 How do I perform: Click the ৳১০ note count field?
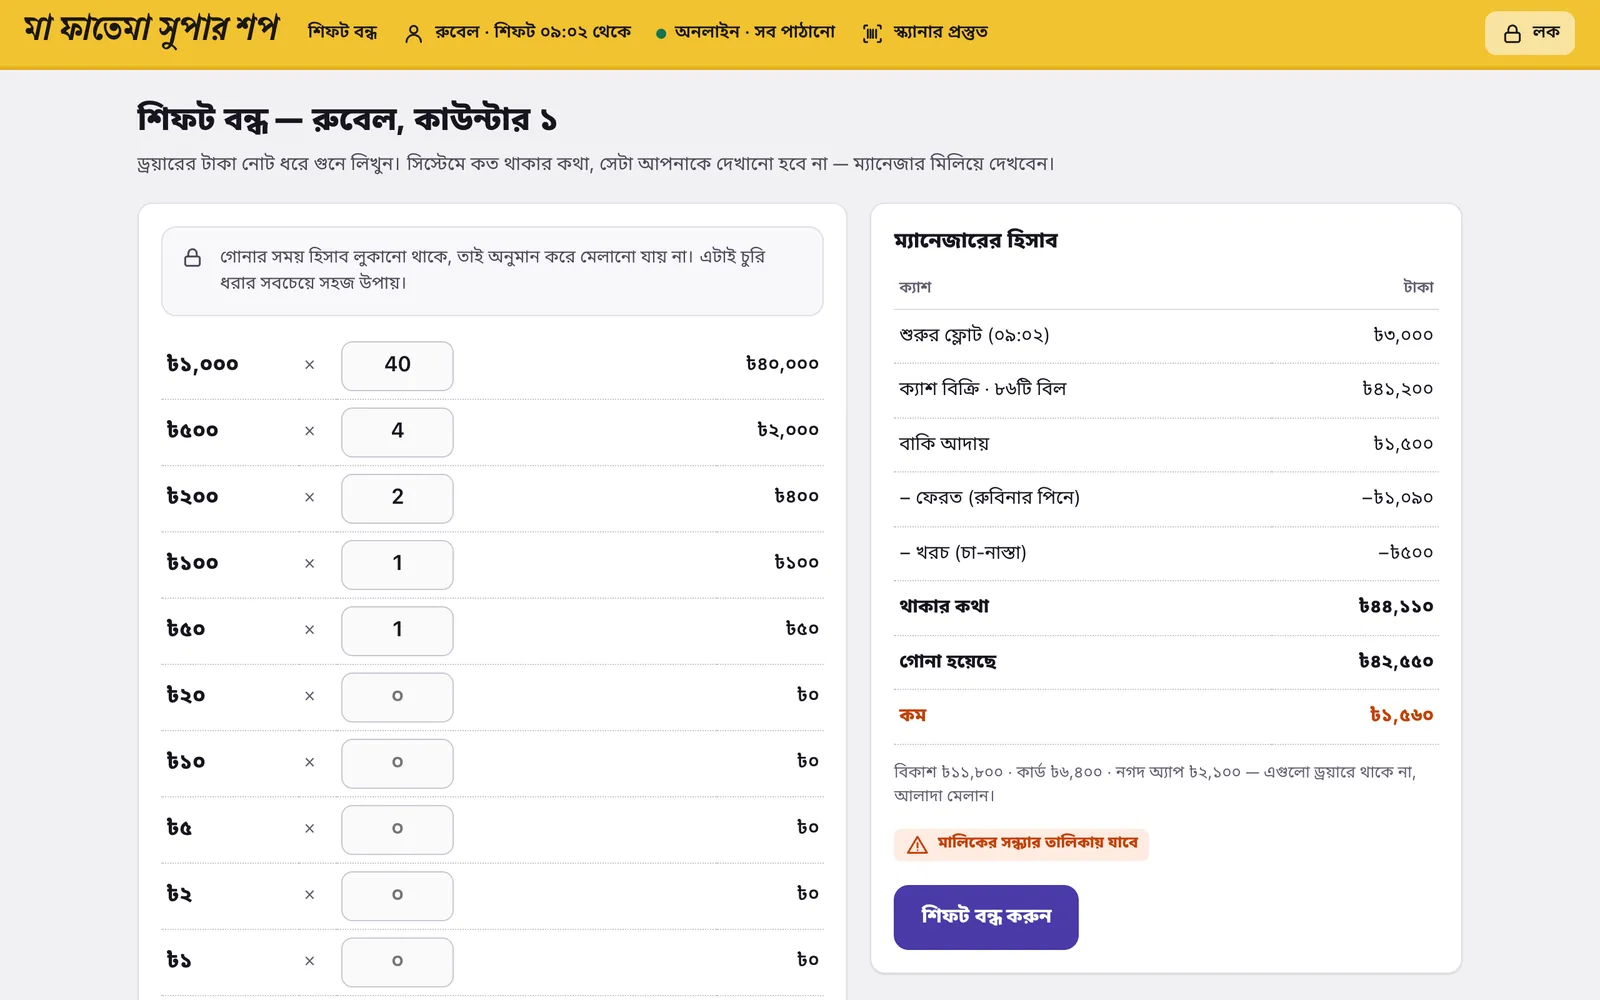pos(397,763)
